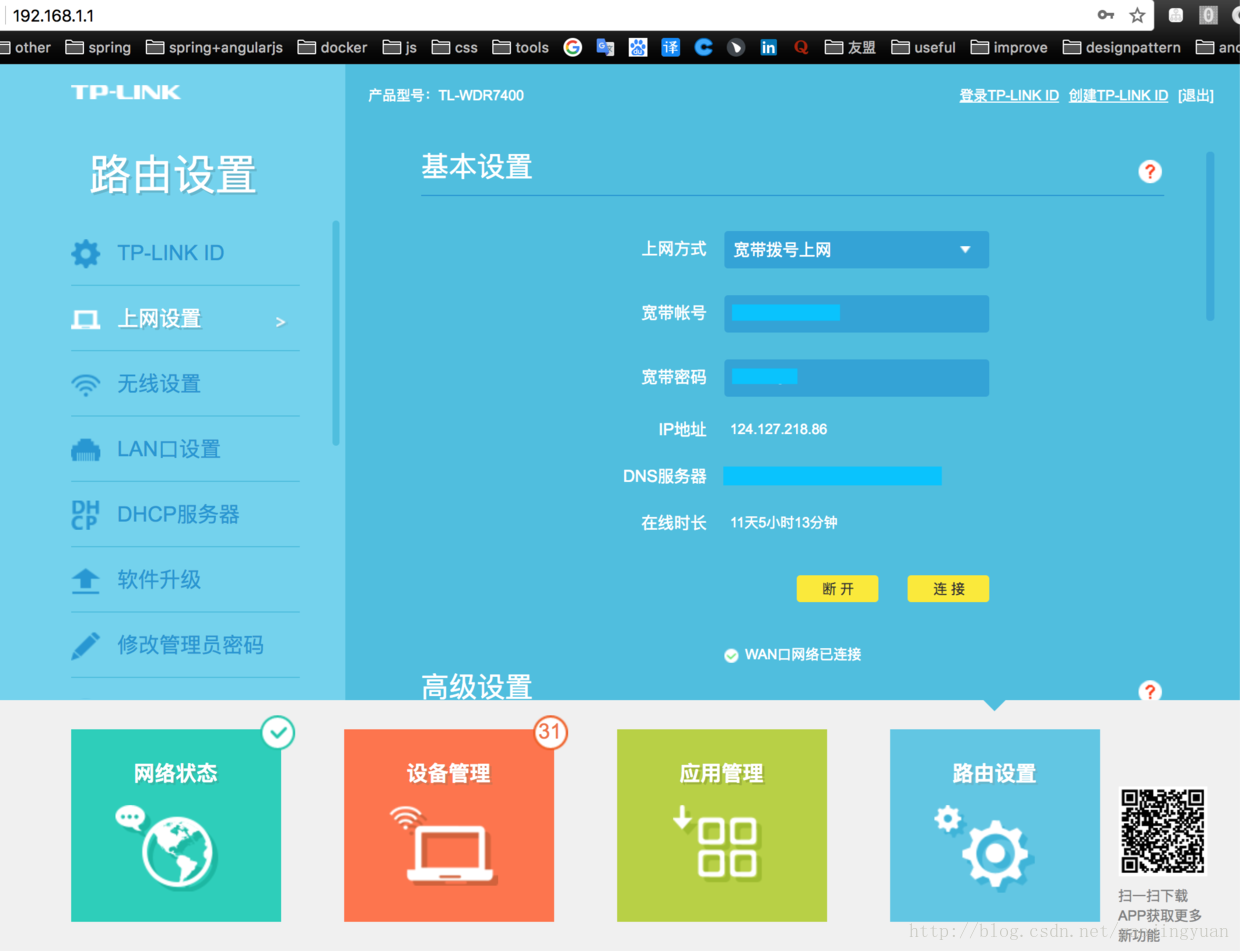Click the green checkmark badge on 网络状态

(x=278, y=733)
